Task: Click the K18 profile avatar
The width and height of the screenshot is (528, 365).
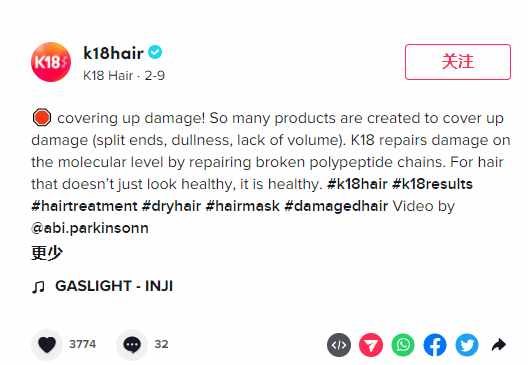Action: coord(51,62)
